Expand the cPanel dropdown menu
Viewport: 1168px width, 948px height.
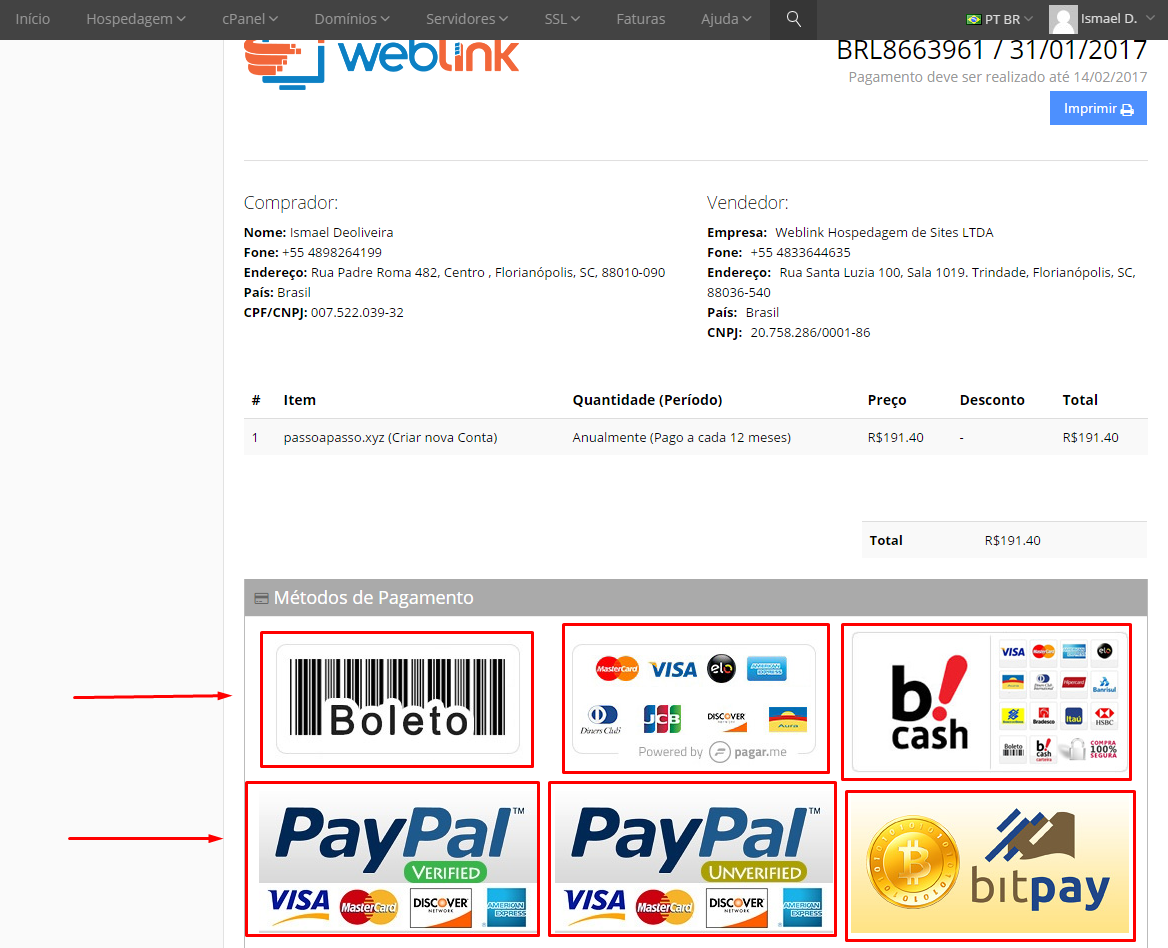250,19
